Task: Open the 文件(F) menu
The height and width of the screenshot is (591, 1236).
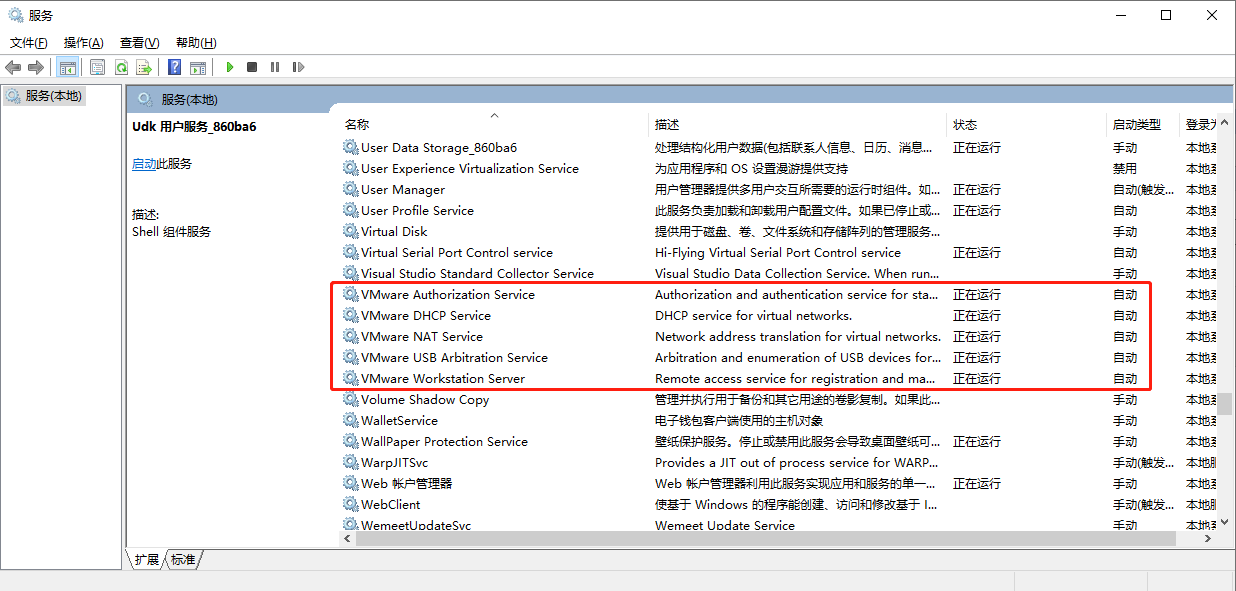Action: (x=29, y=43)
